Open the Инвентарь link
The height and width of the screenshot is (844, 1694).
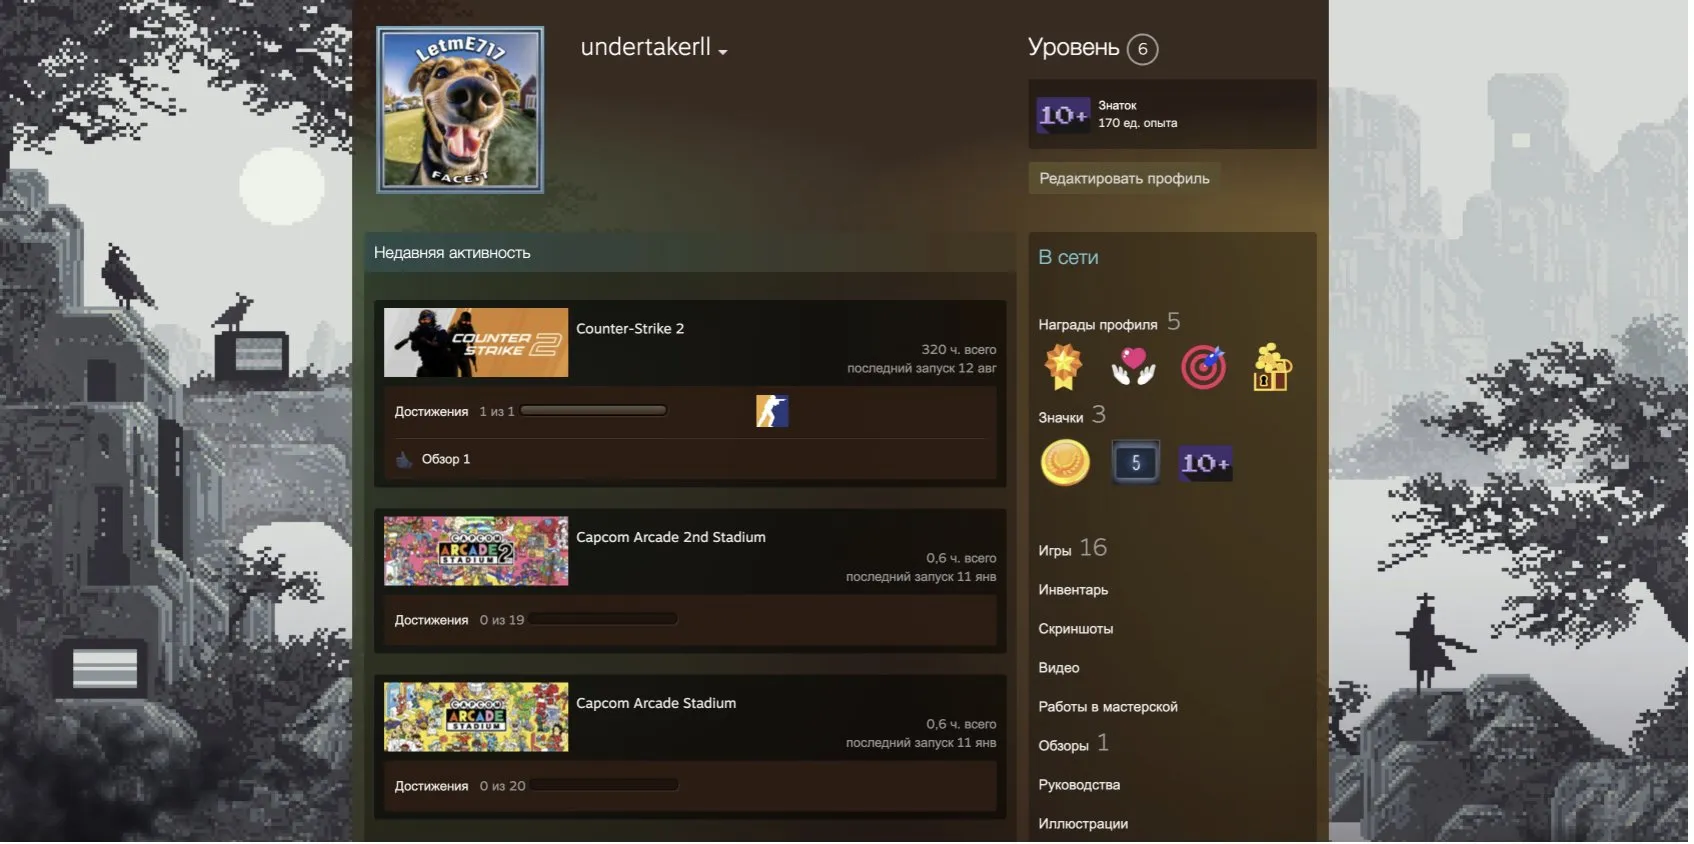pyautogui.click(x=1073, y=590)
